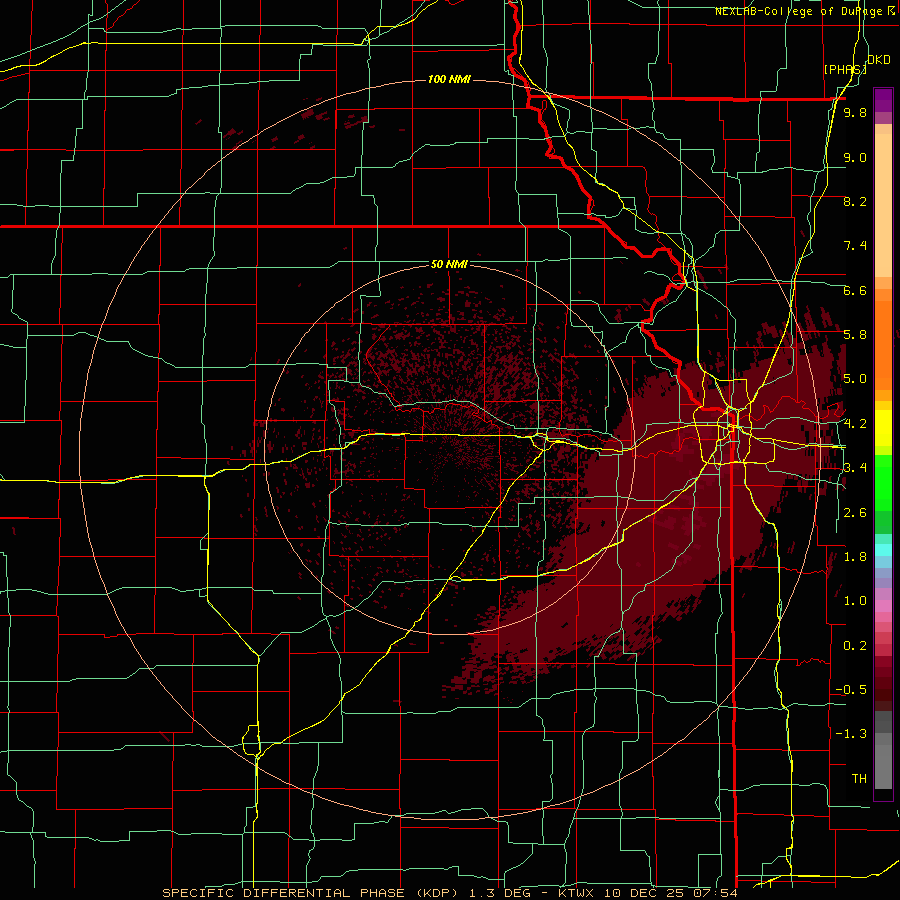
Task: Click the 8.2 value on the color scale
Action: [x=855, y=201]
